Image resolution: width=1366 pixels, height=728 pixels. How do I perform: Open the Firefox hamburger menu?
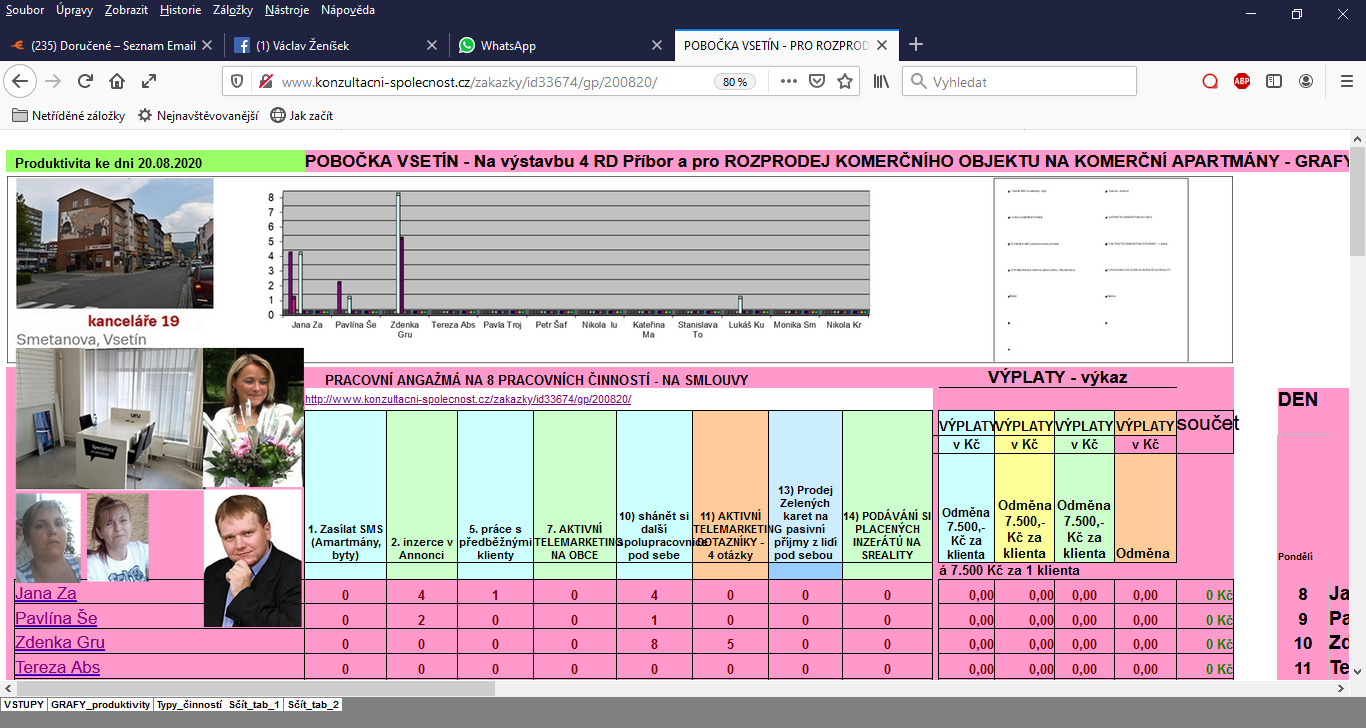pyautogui.click(x=1346, y=81)
